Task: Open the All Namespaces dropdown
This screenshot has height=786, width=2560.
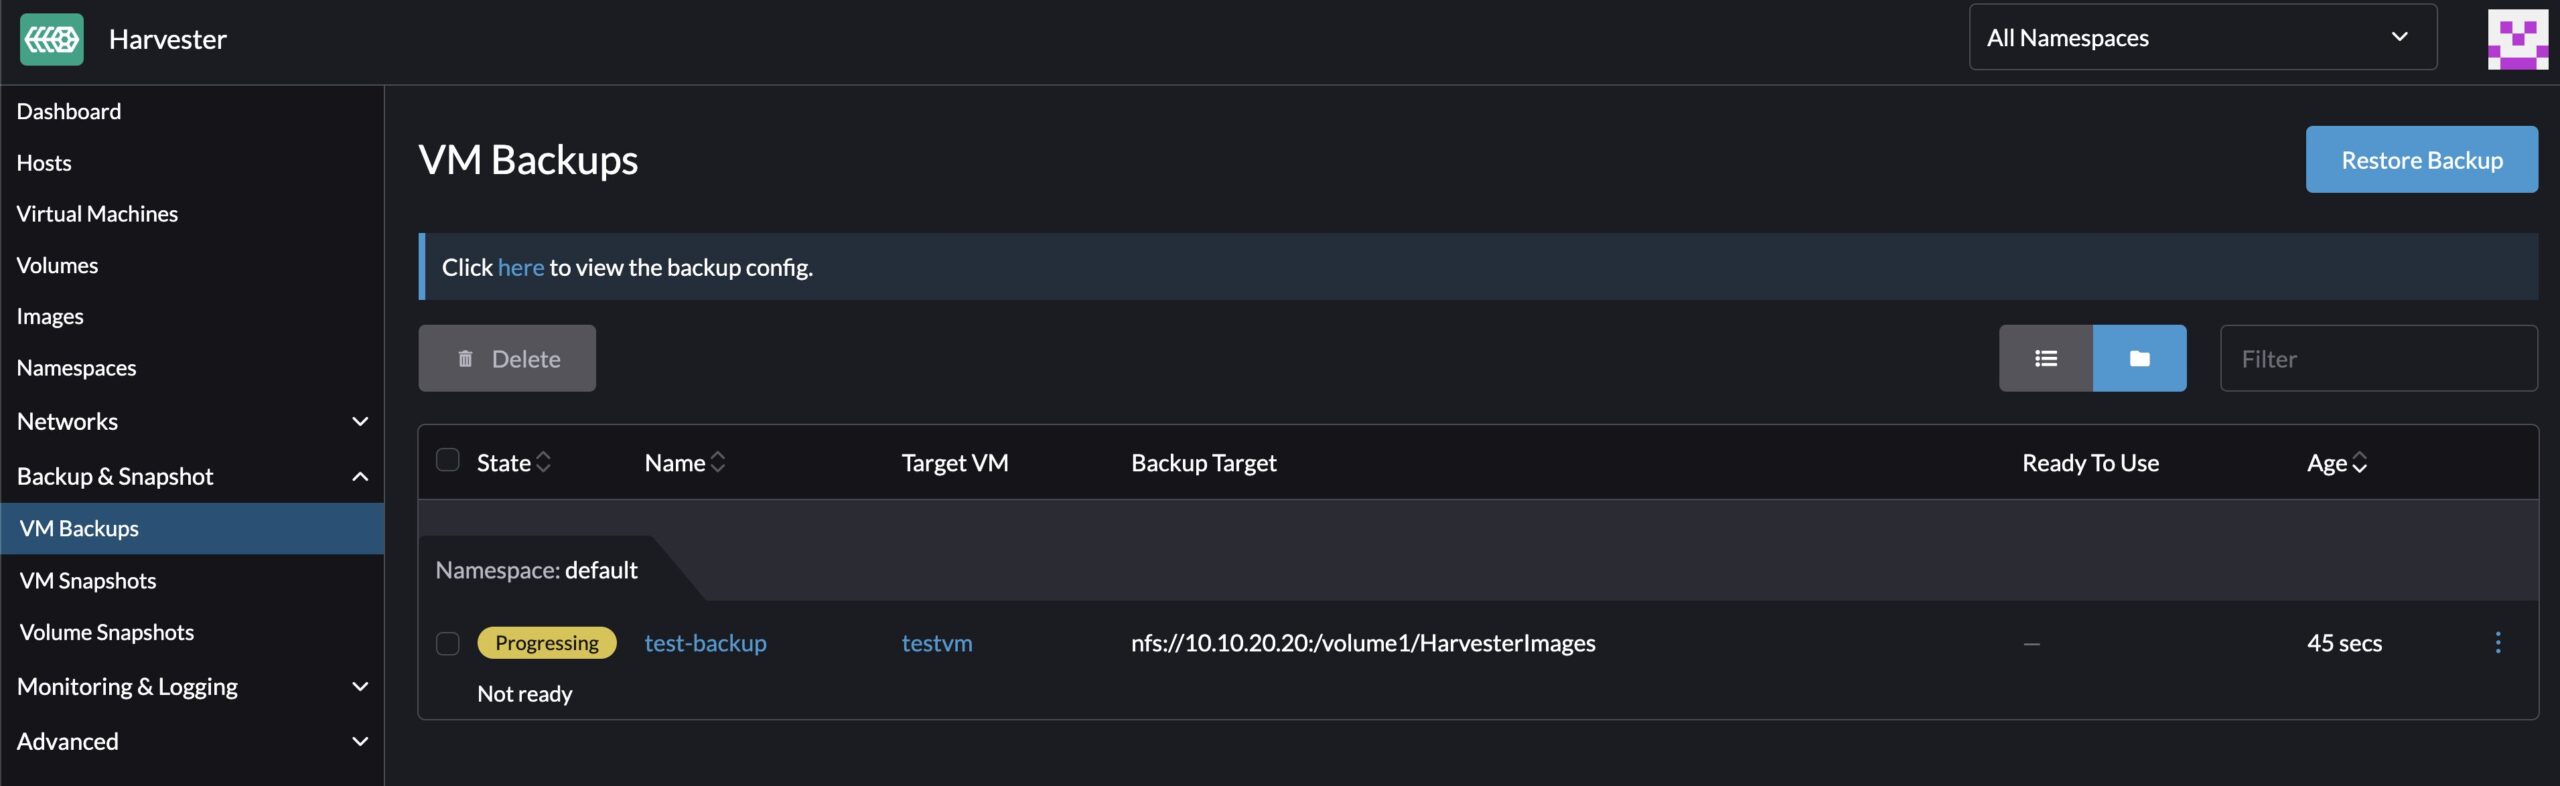Action: tap(2202, 38)
